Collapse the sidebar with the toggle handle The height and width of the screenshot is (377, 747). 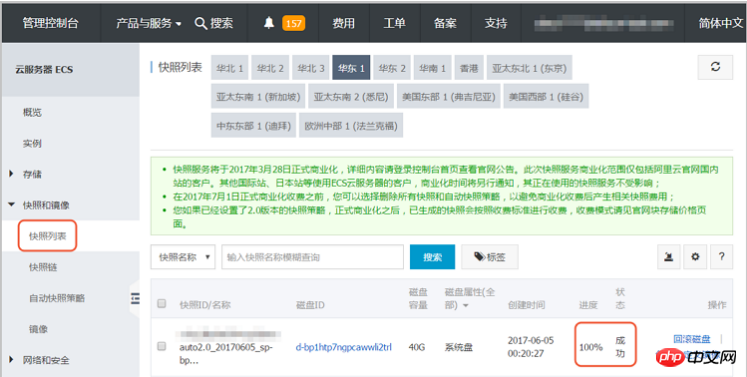(135, 298)
